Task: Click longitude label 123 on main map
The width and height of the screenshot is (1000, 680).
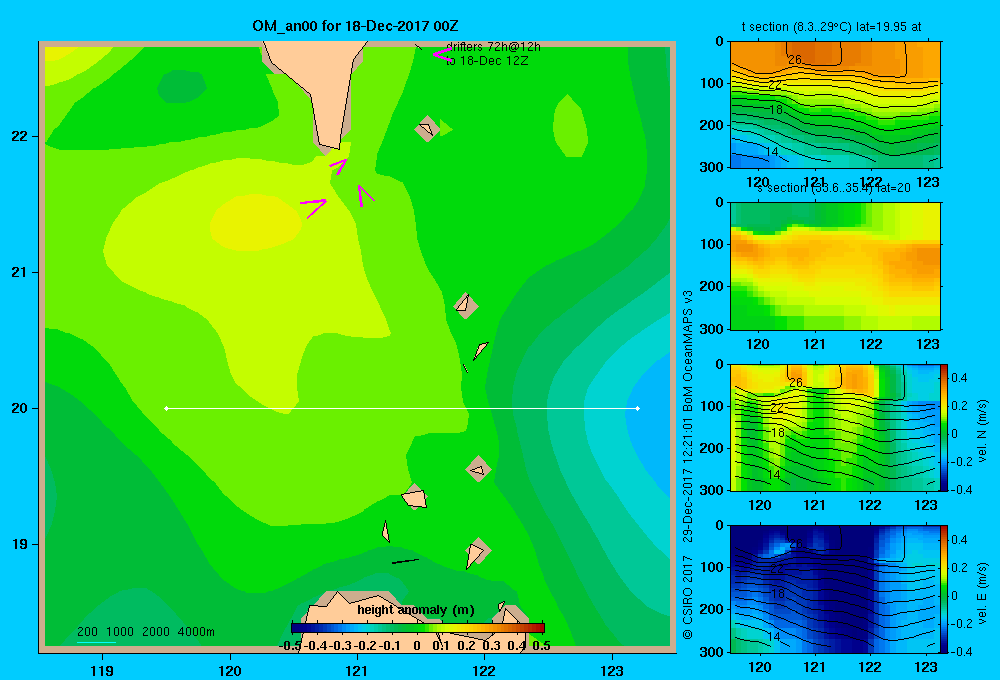Action: click(x=612, y=670)
